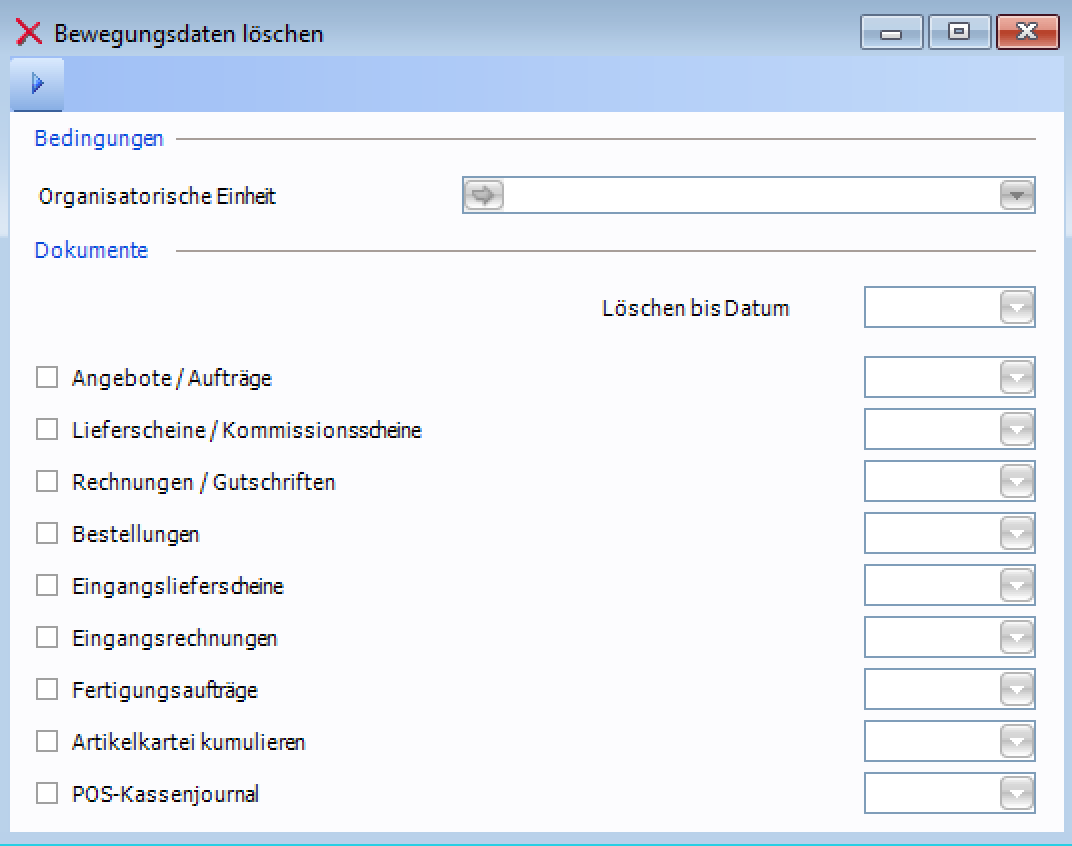Screen dimensions: 1072x846
Task: Expand the Organisatorische Einheit dropdown
Action: [x=1016, y=196]
